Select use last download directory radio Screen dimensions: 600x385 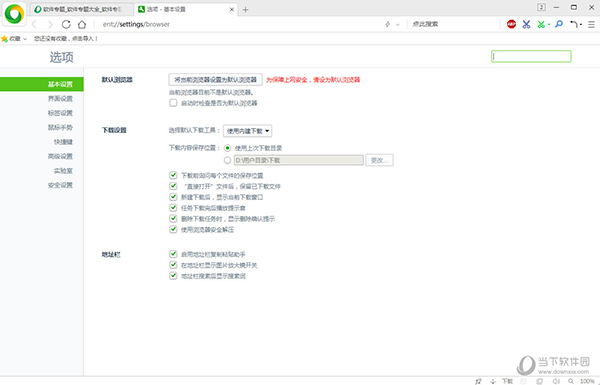(x=228, y=148)
